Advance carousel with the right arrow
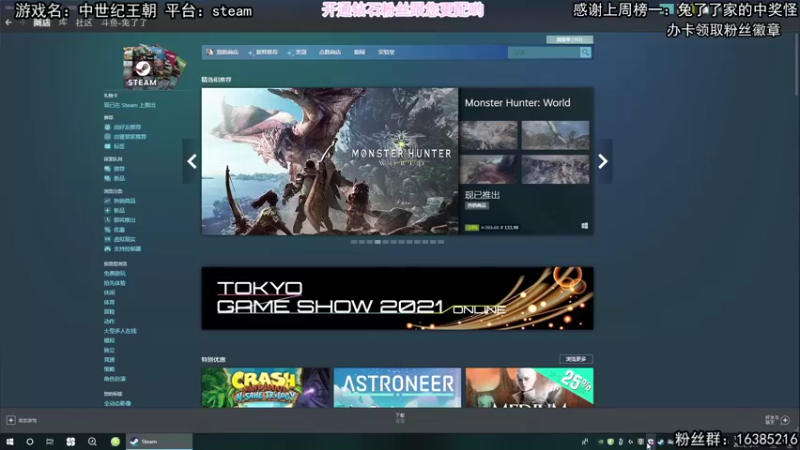The width and height of the screenshot is (800, 450). tap(603, 161)
